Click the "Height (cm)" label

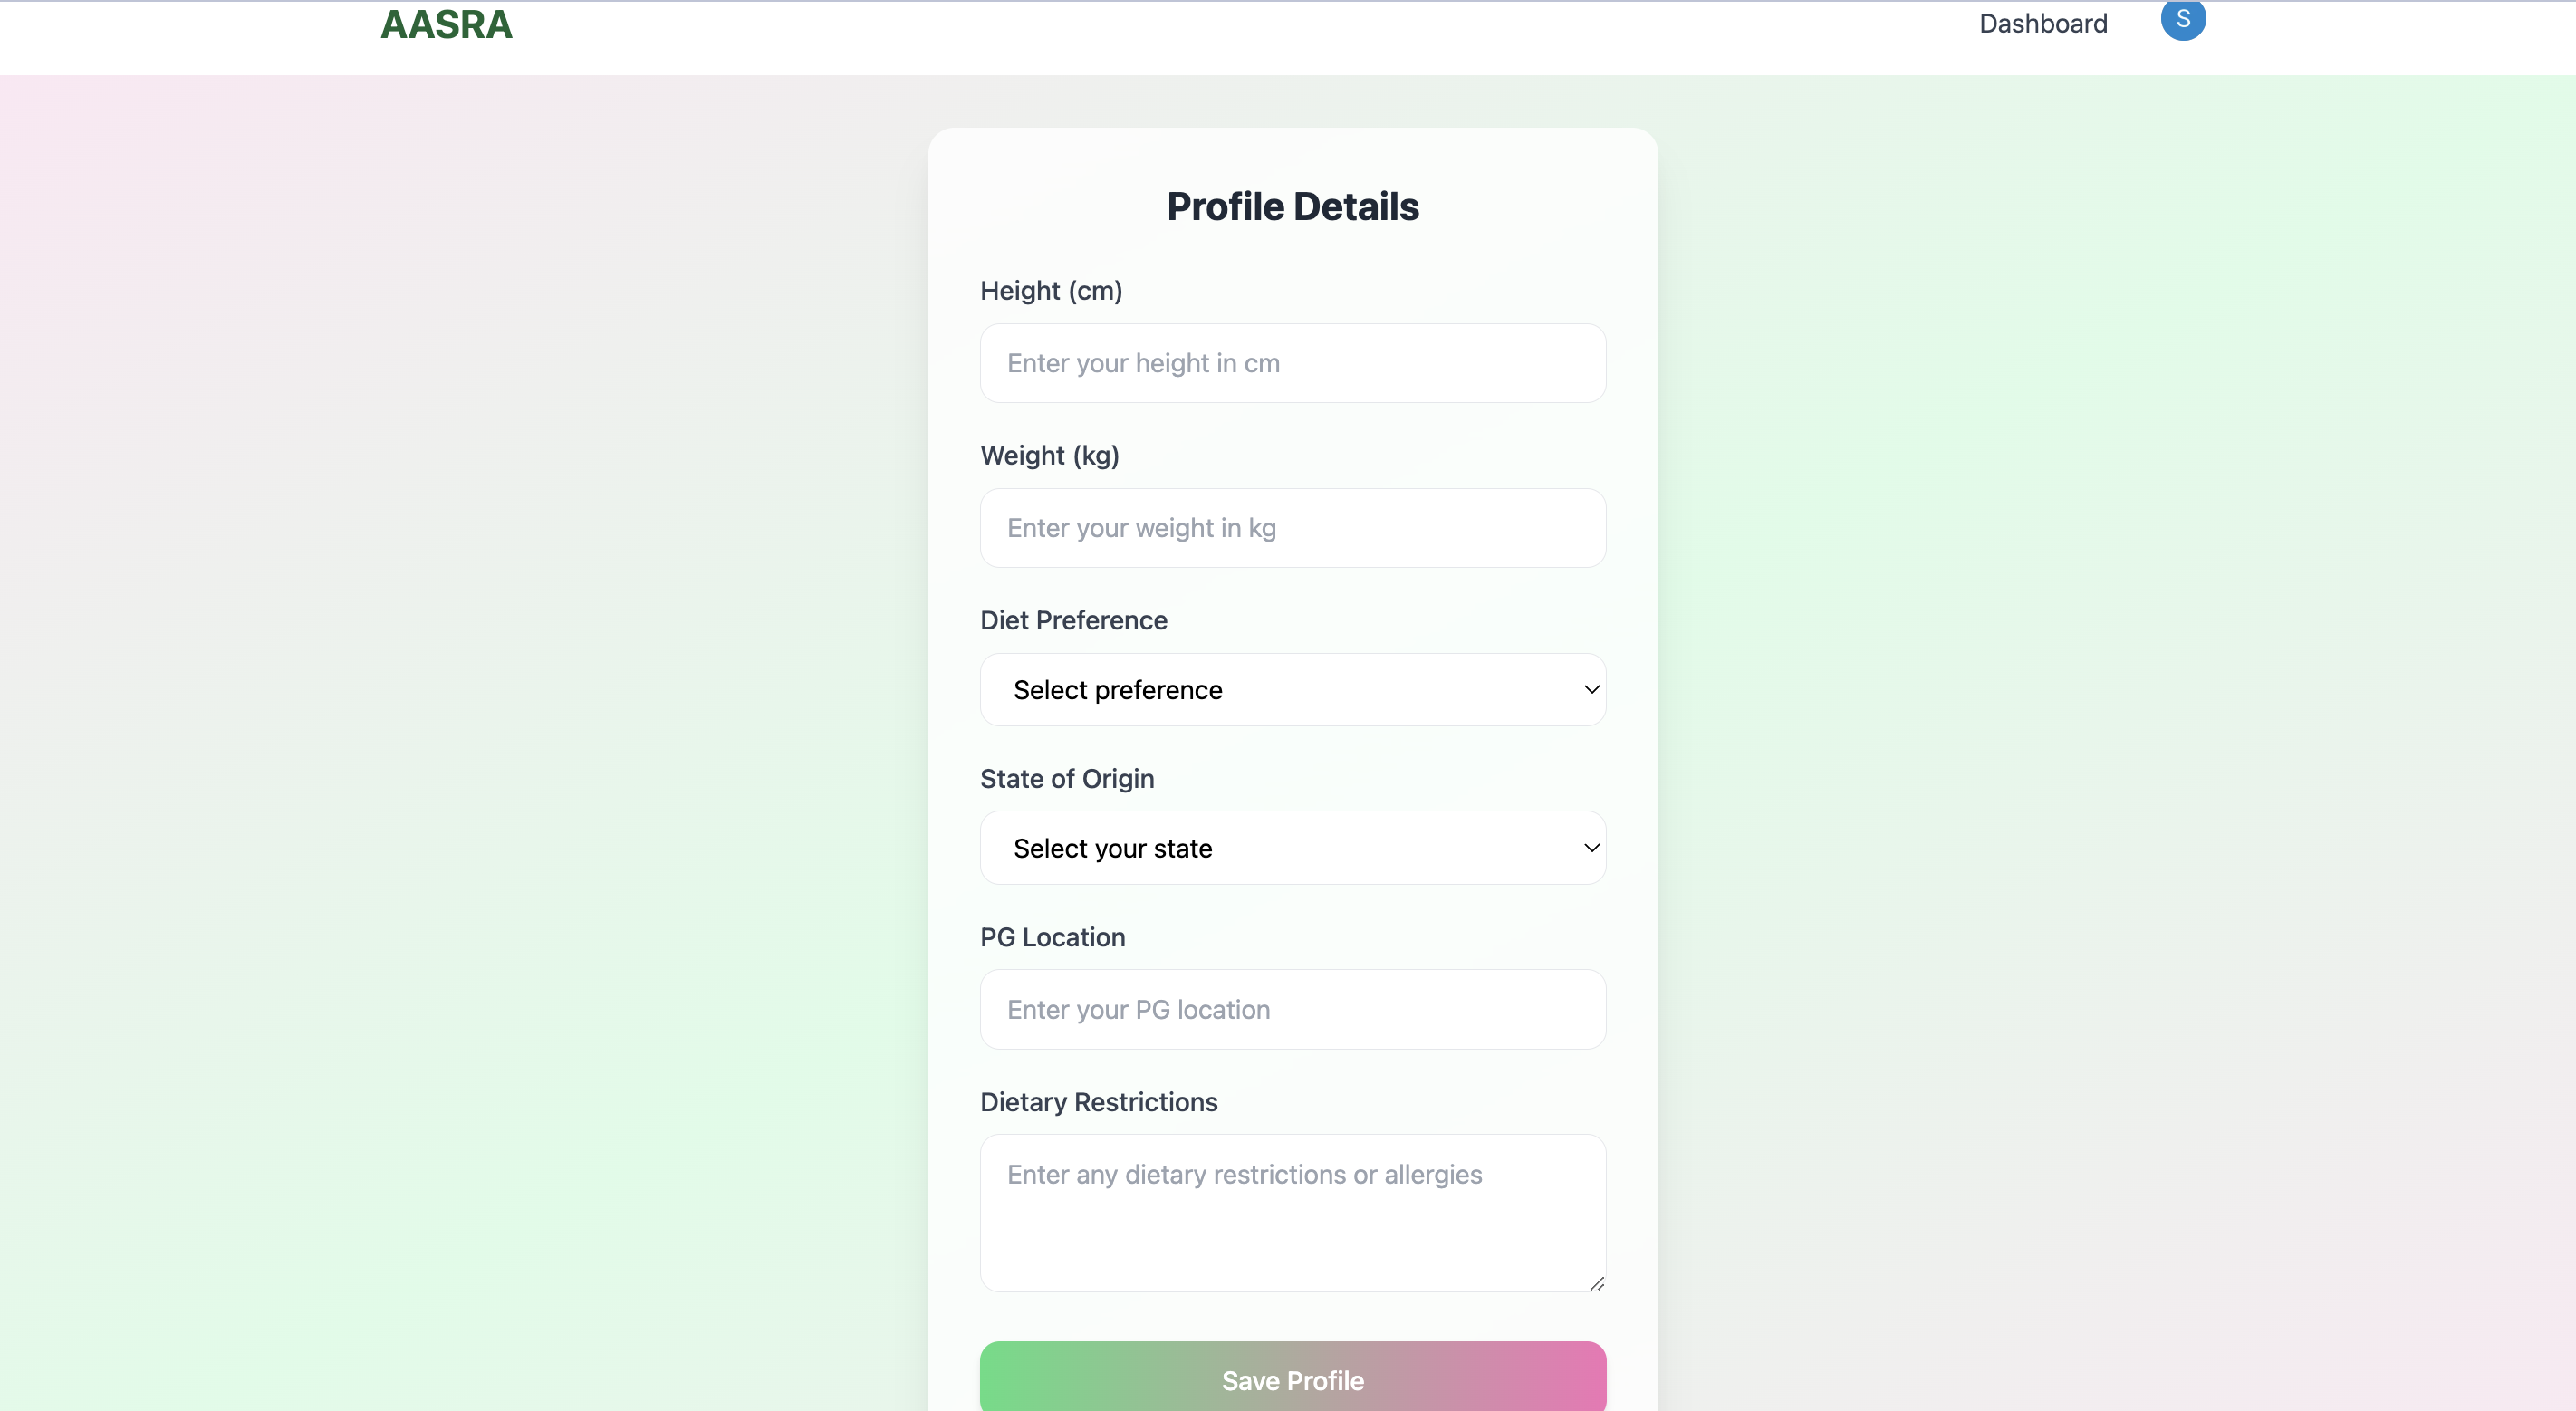coord(1051,291)
